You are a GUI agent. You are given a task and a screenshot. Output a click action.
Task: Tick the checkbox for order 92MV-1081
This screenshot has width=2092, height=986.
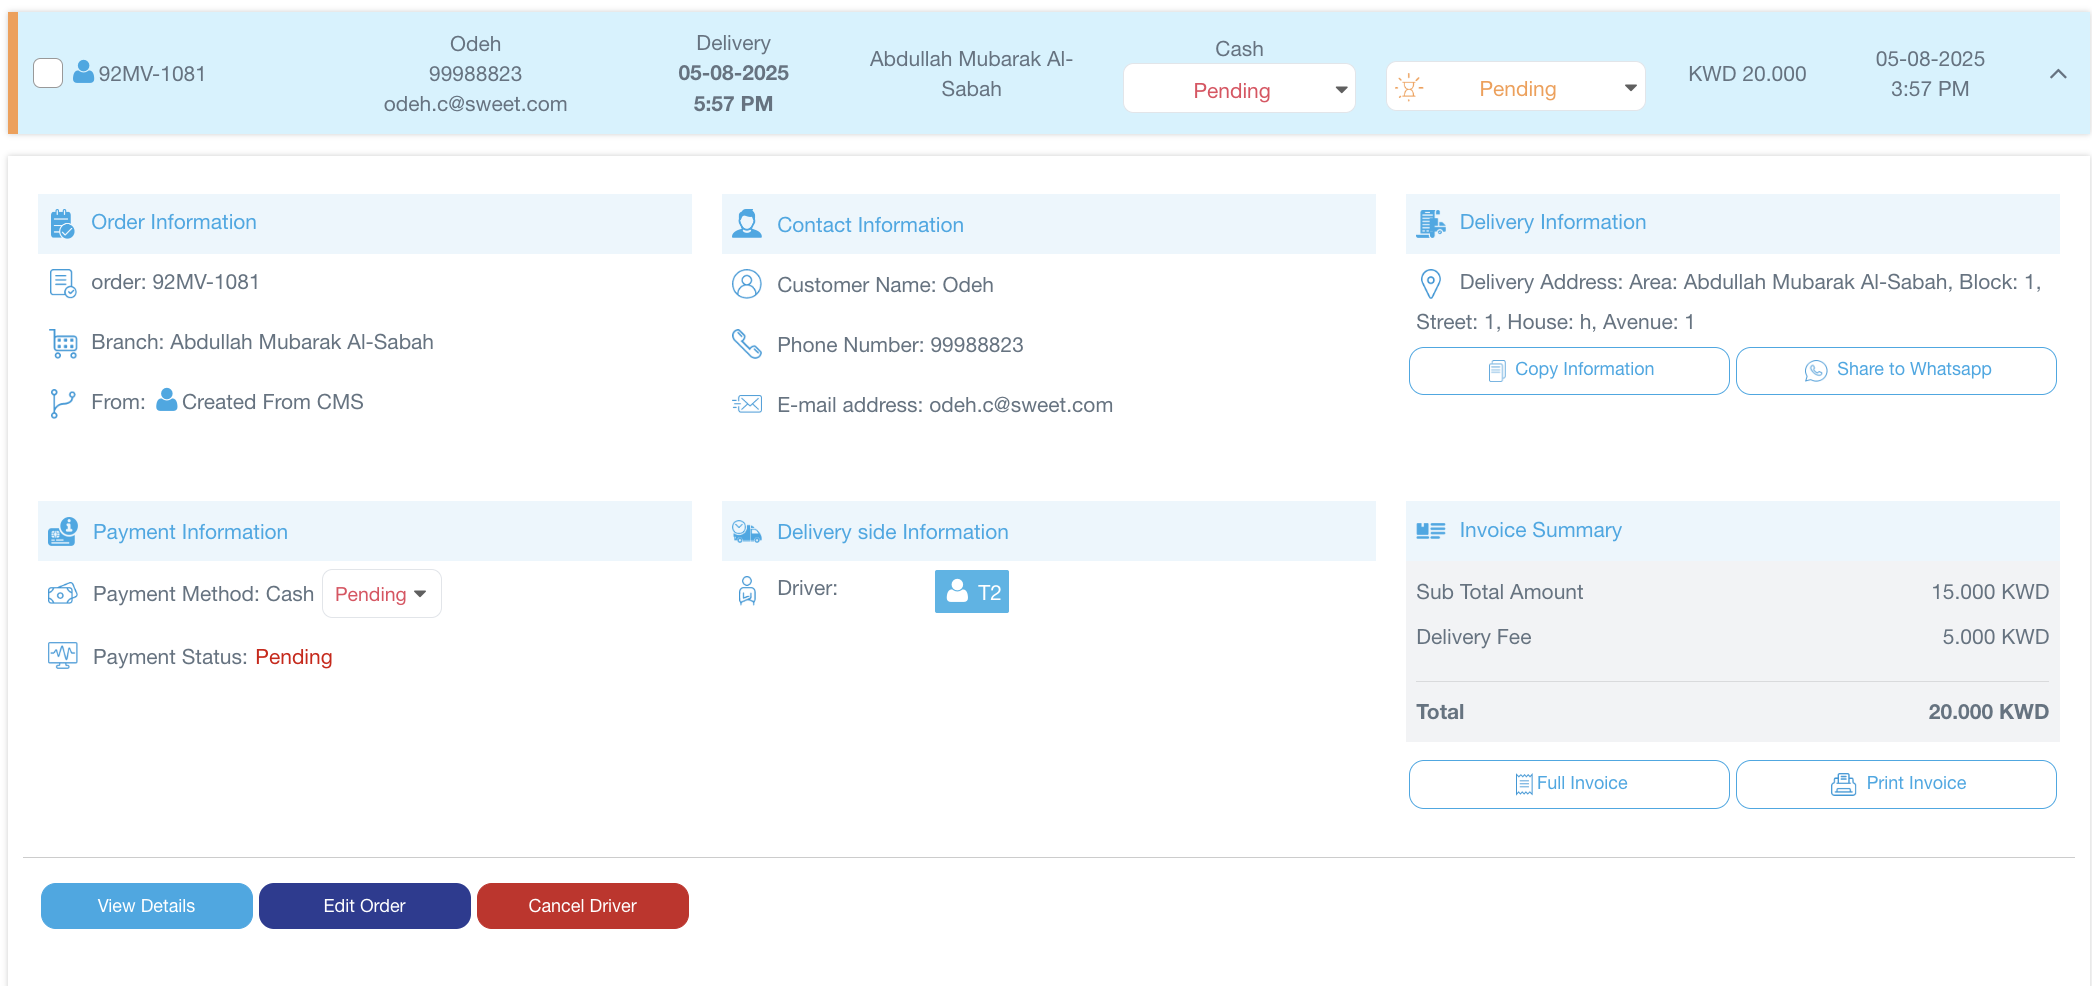(48, 73)
